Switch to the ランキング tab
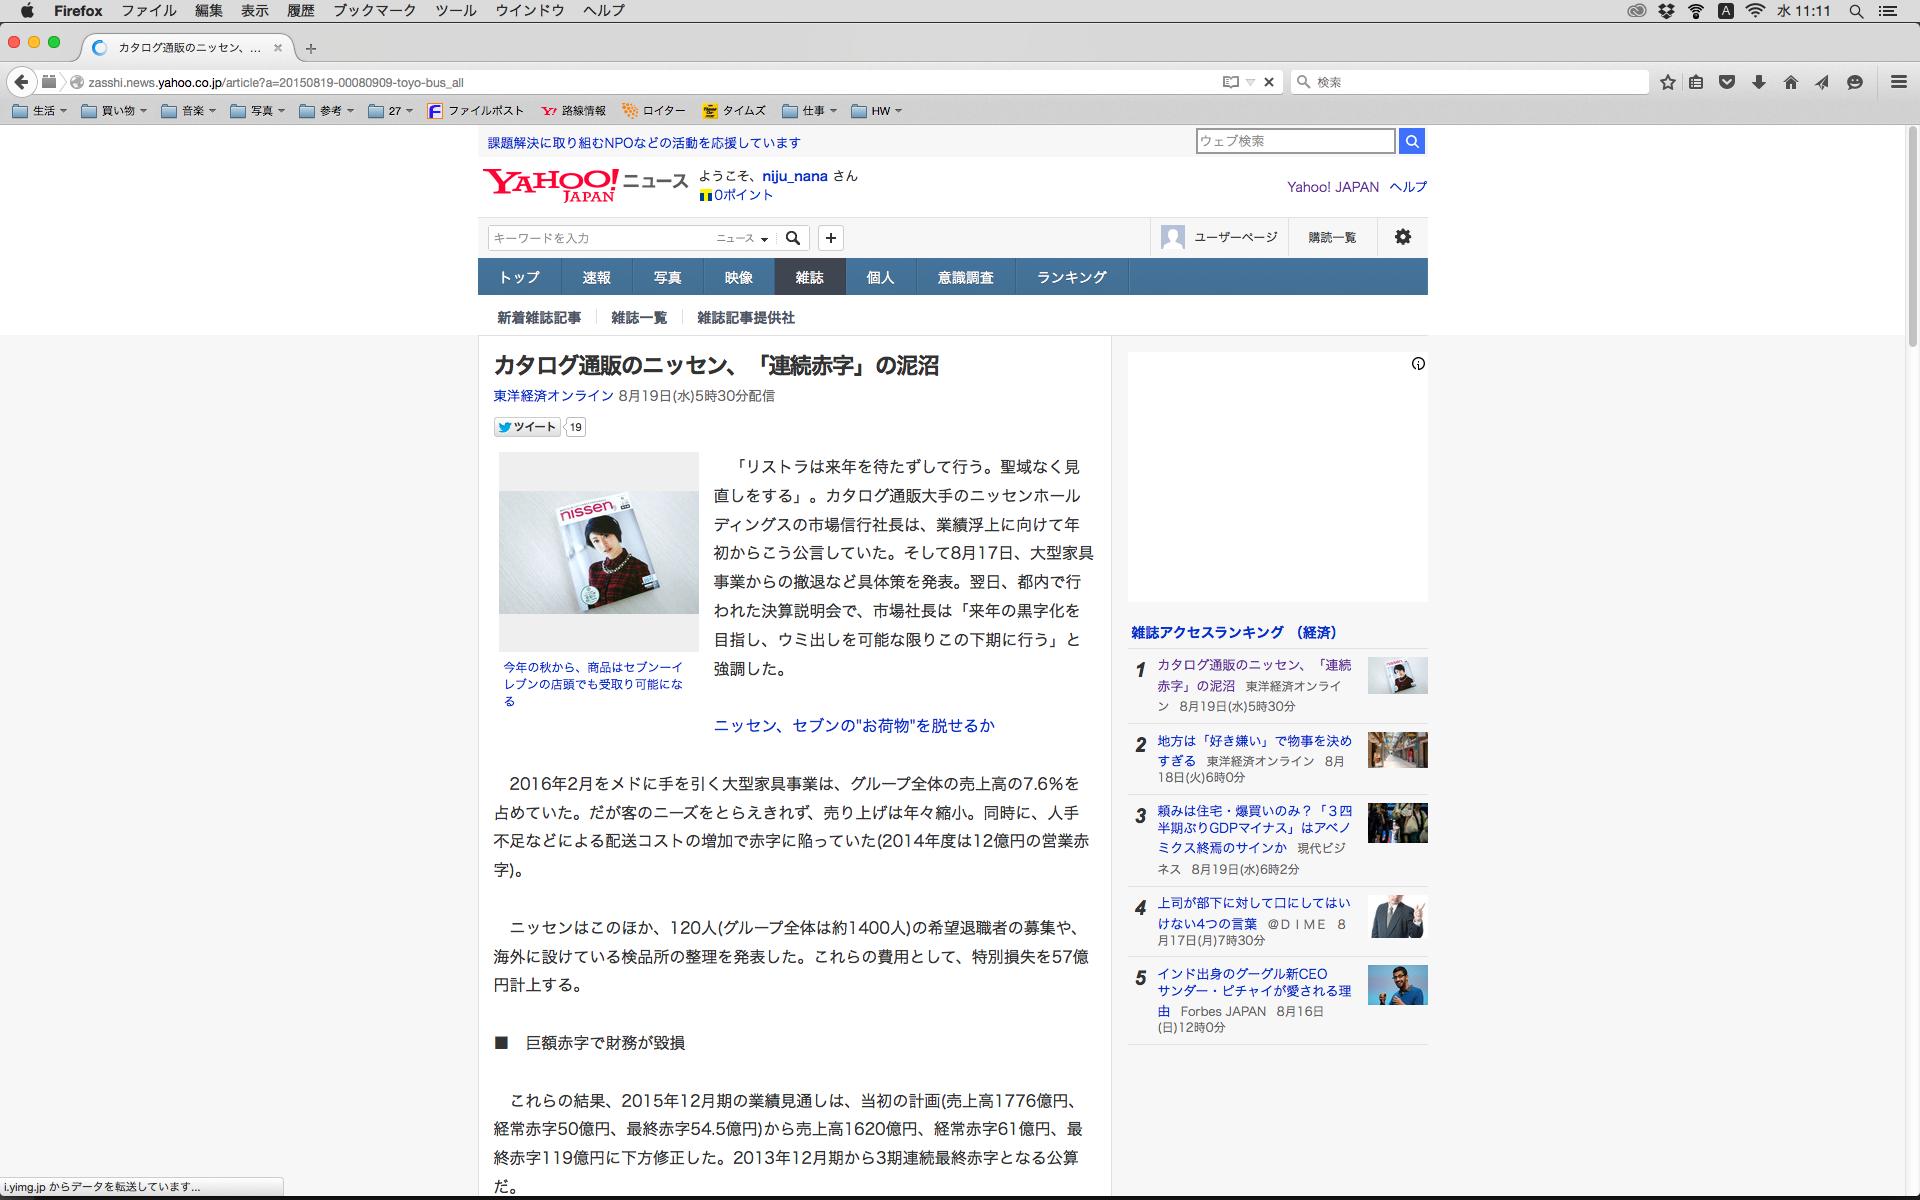This screenshot has width=1920, height=1200. [x=1071, y=277]
